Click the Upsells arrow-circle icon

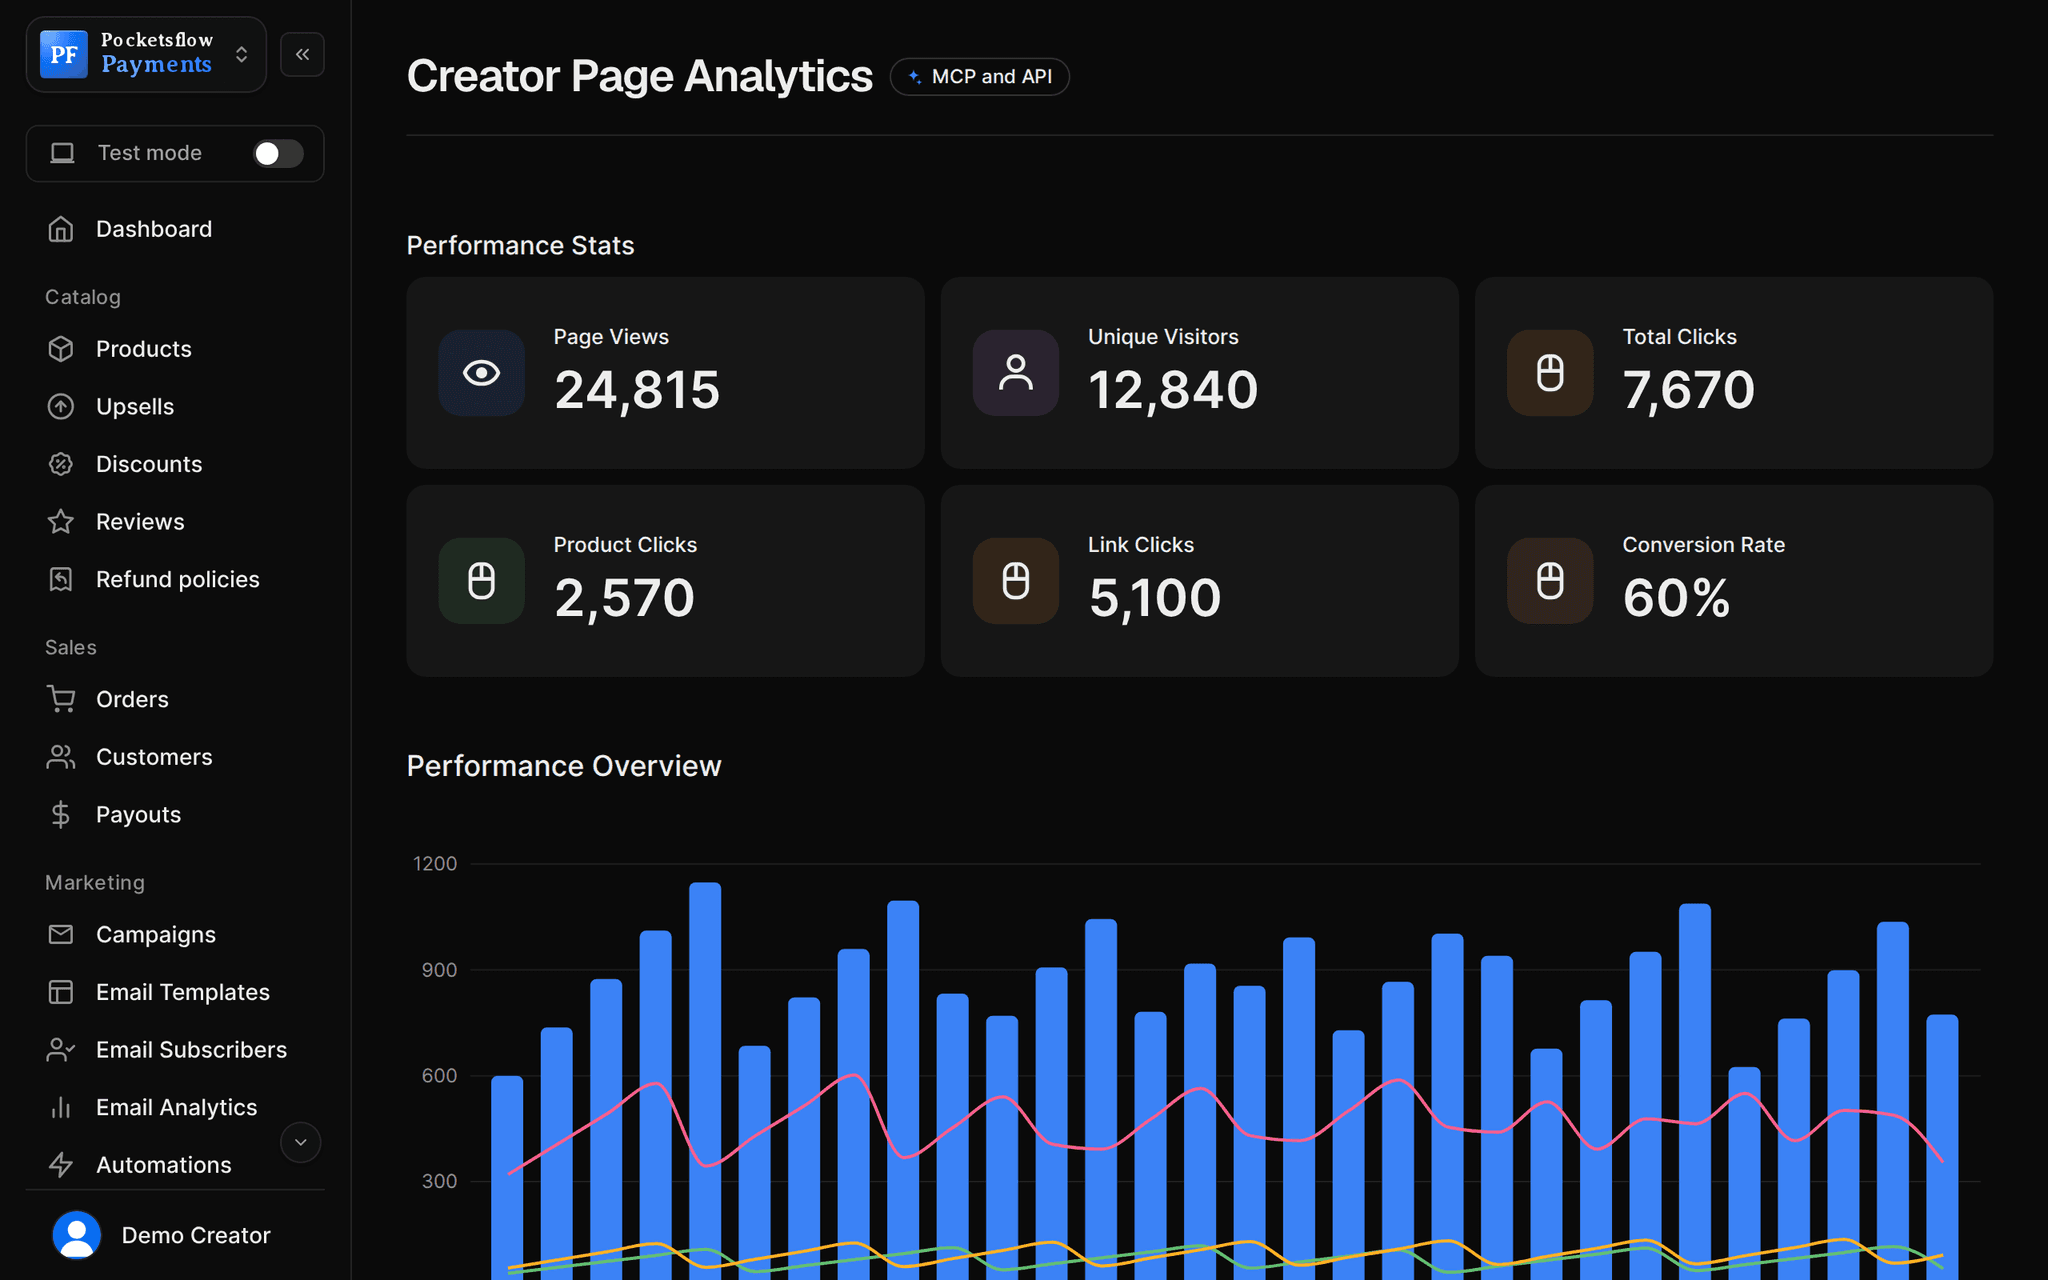(x=61, y=407)
